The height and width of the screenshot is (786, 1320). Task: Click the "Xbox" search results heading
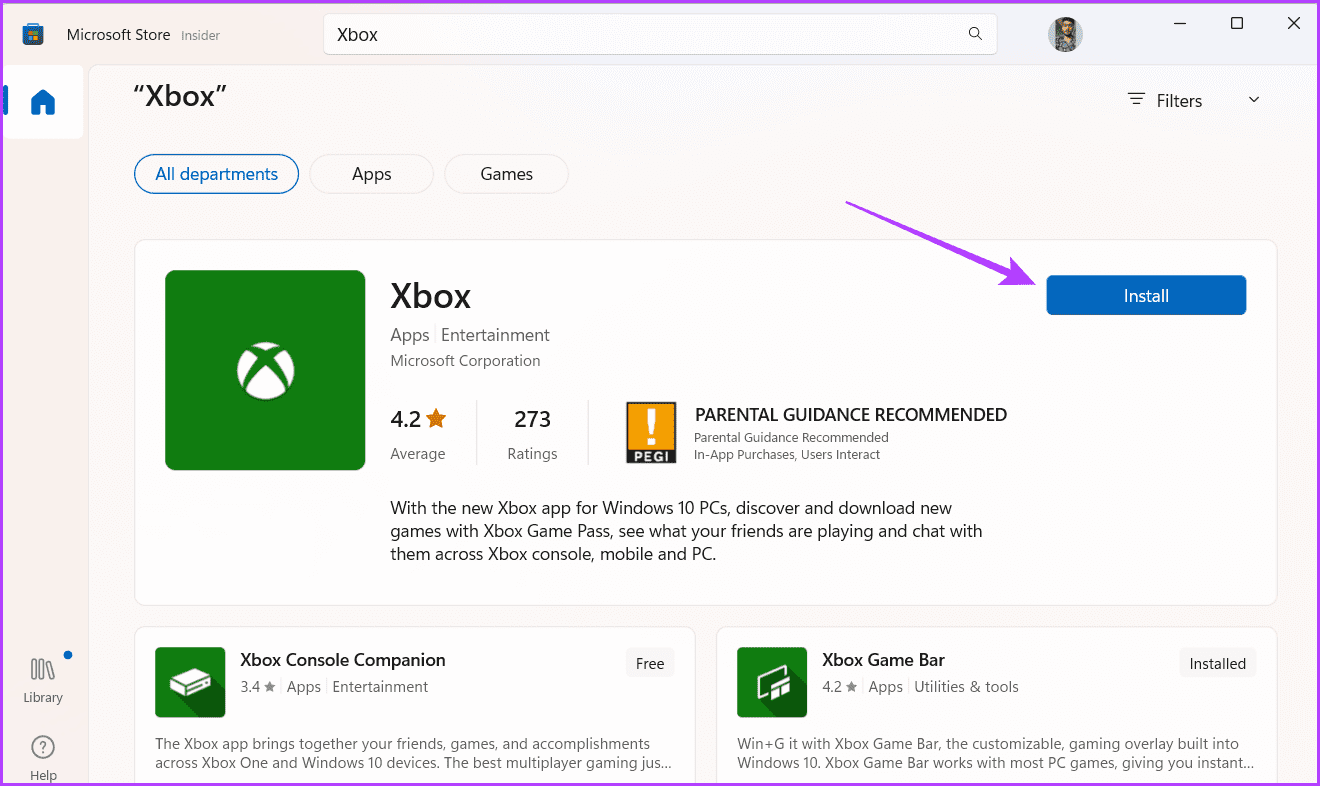[180, 96]
